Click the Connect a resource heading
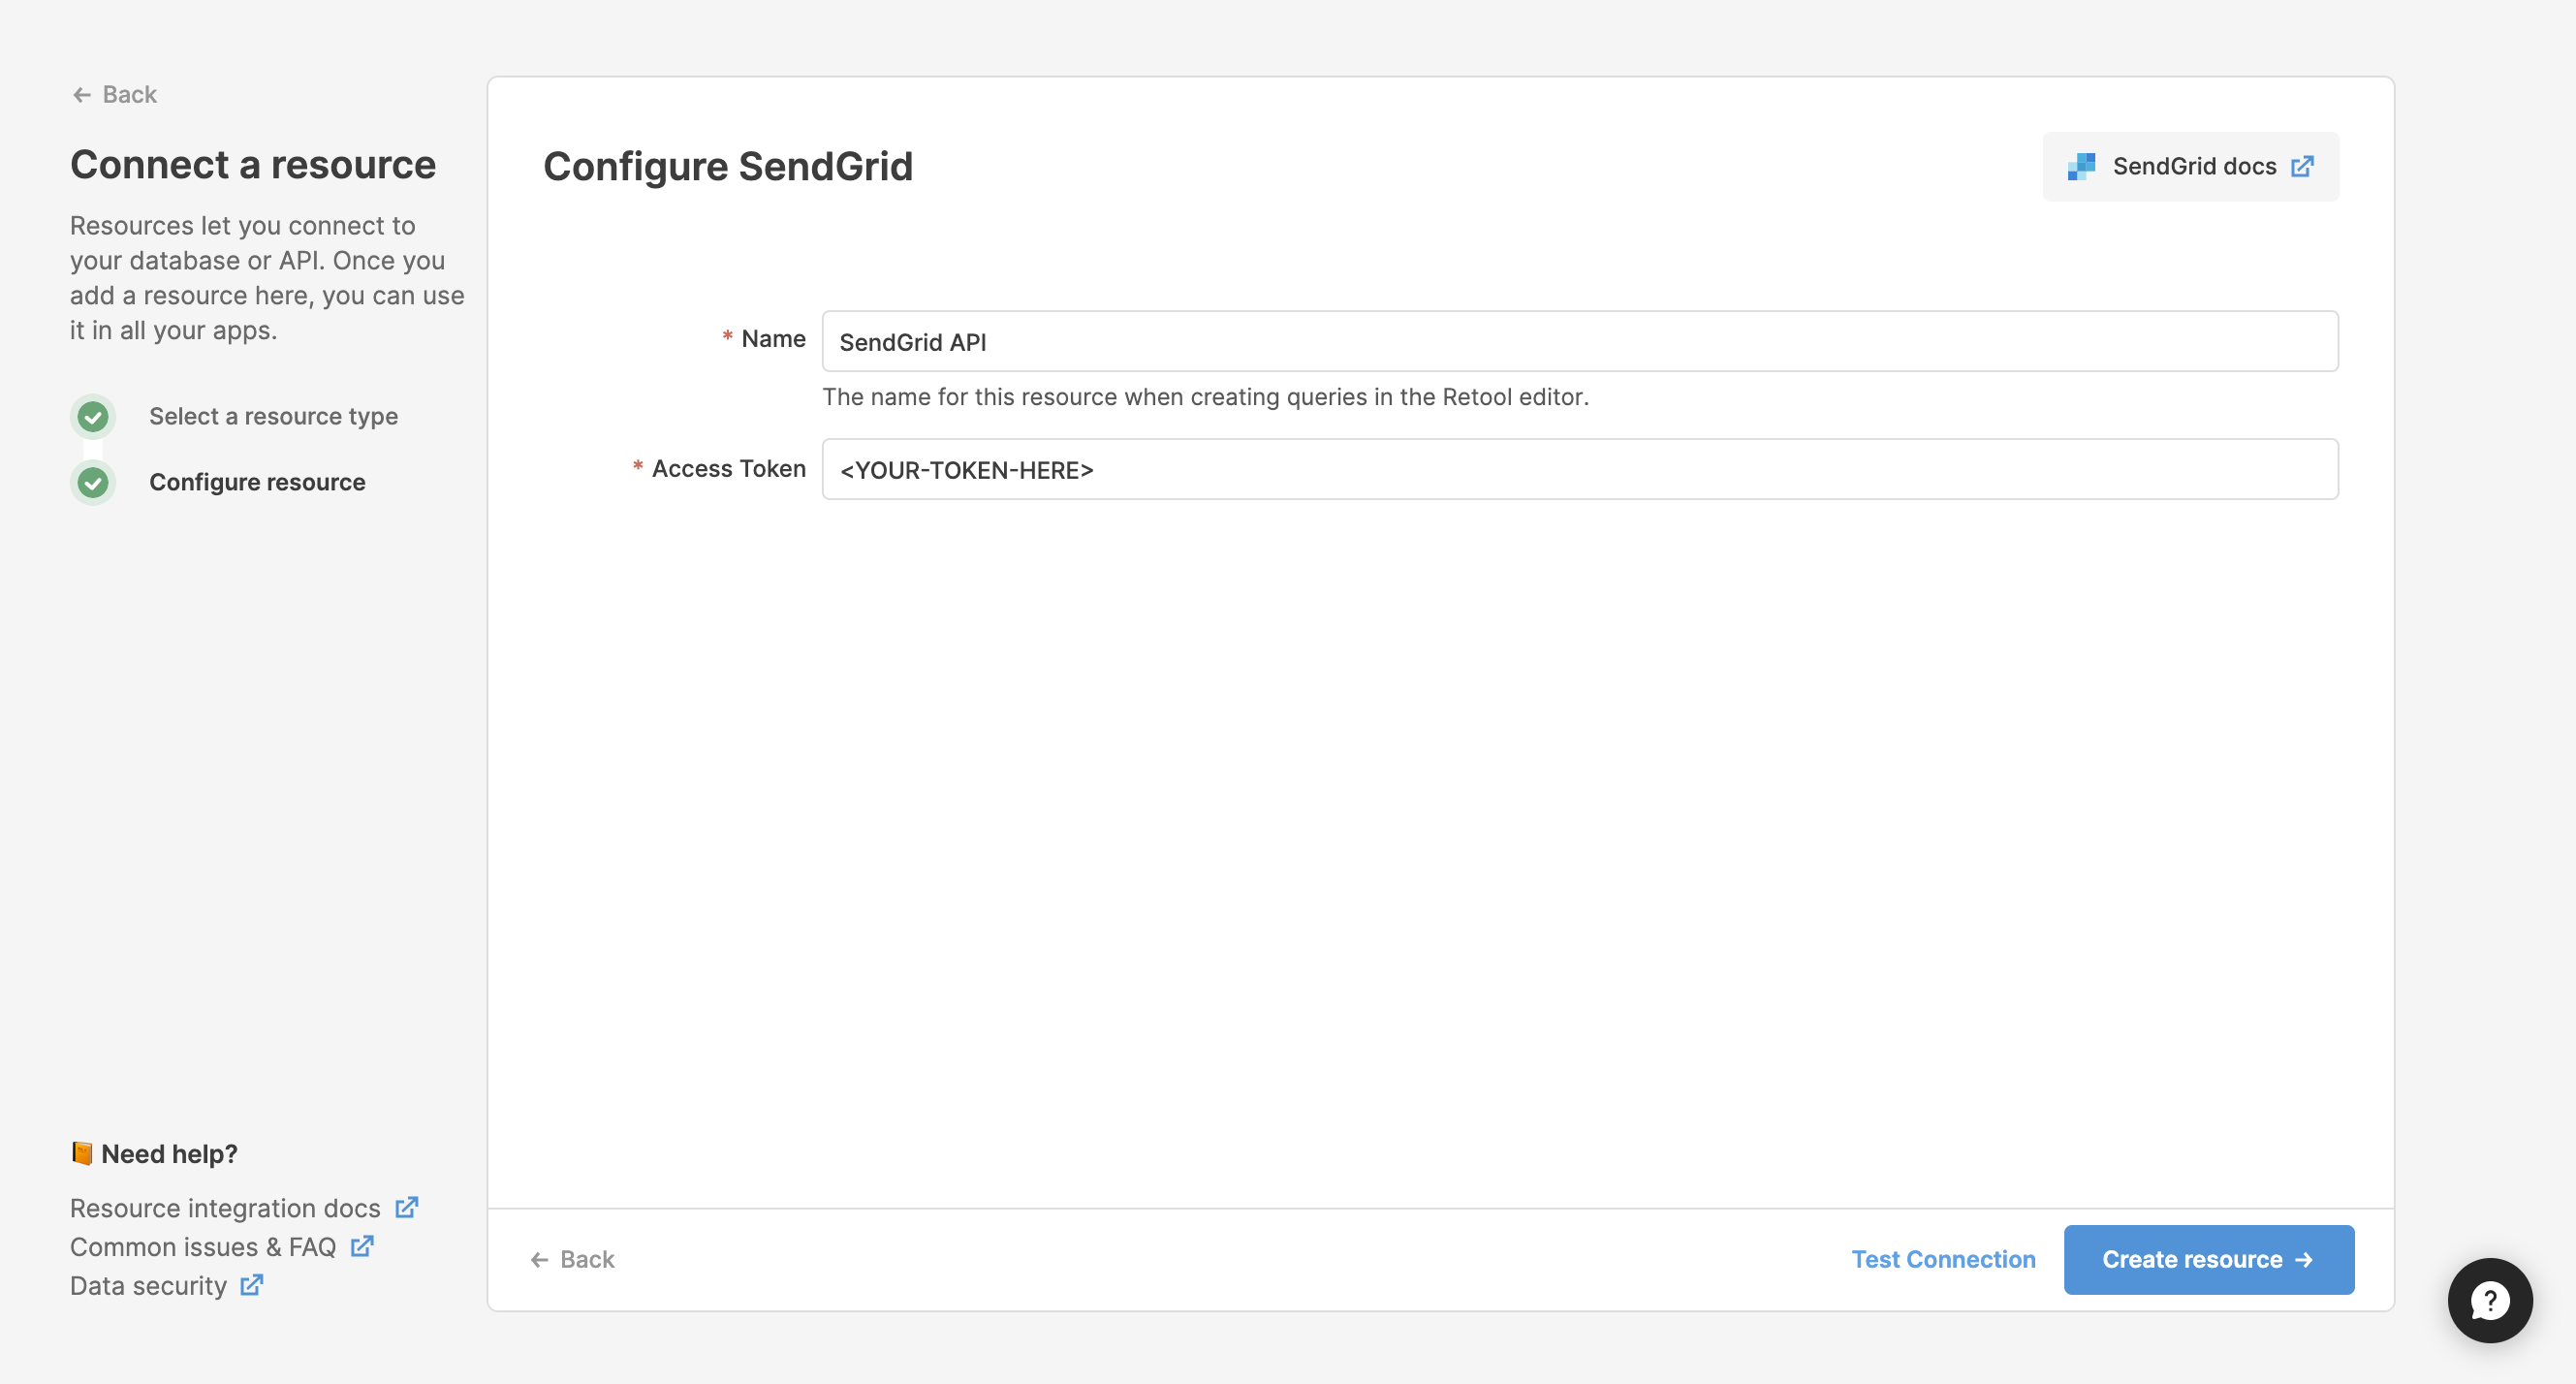 click(253, 164)
